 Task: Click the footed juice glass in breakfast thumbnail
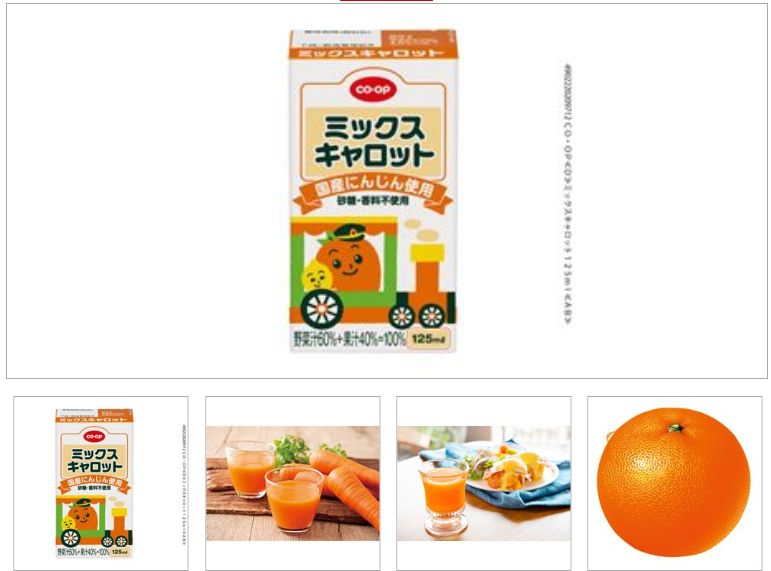point(444,497)
